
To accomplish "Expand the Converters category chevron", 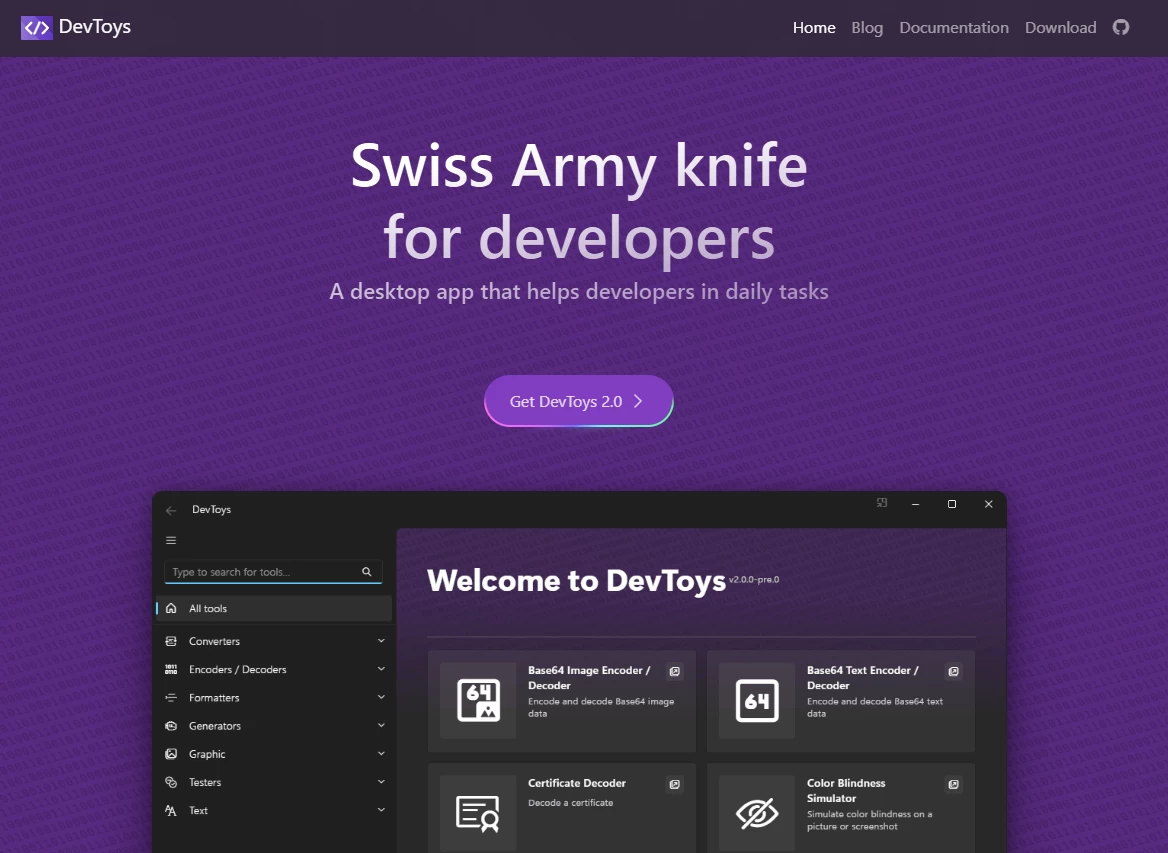I will 381,641.
